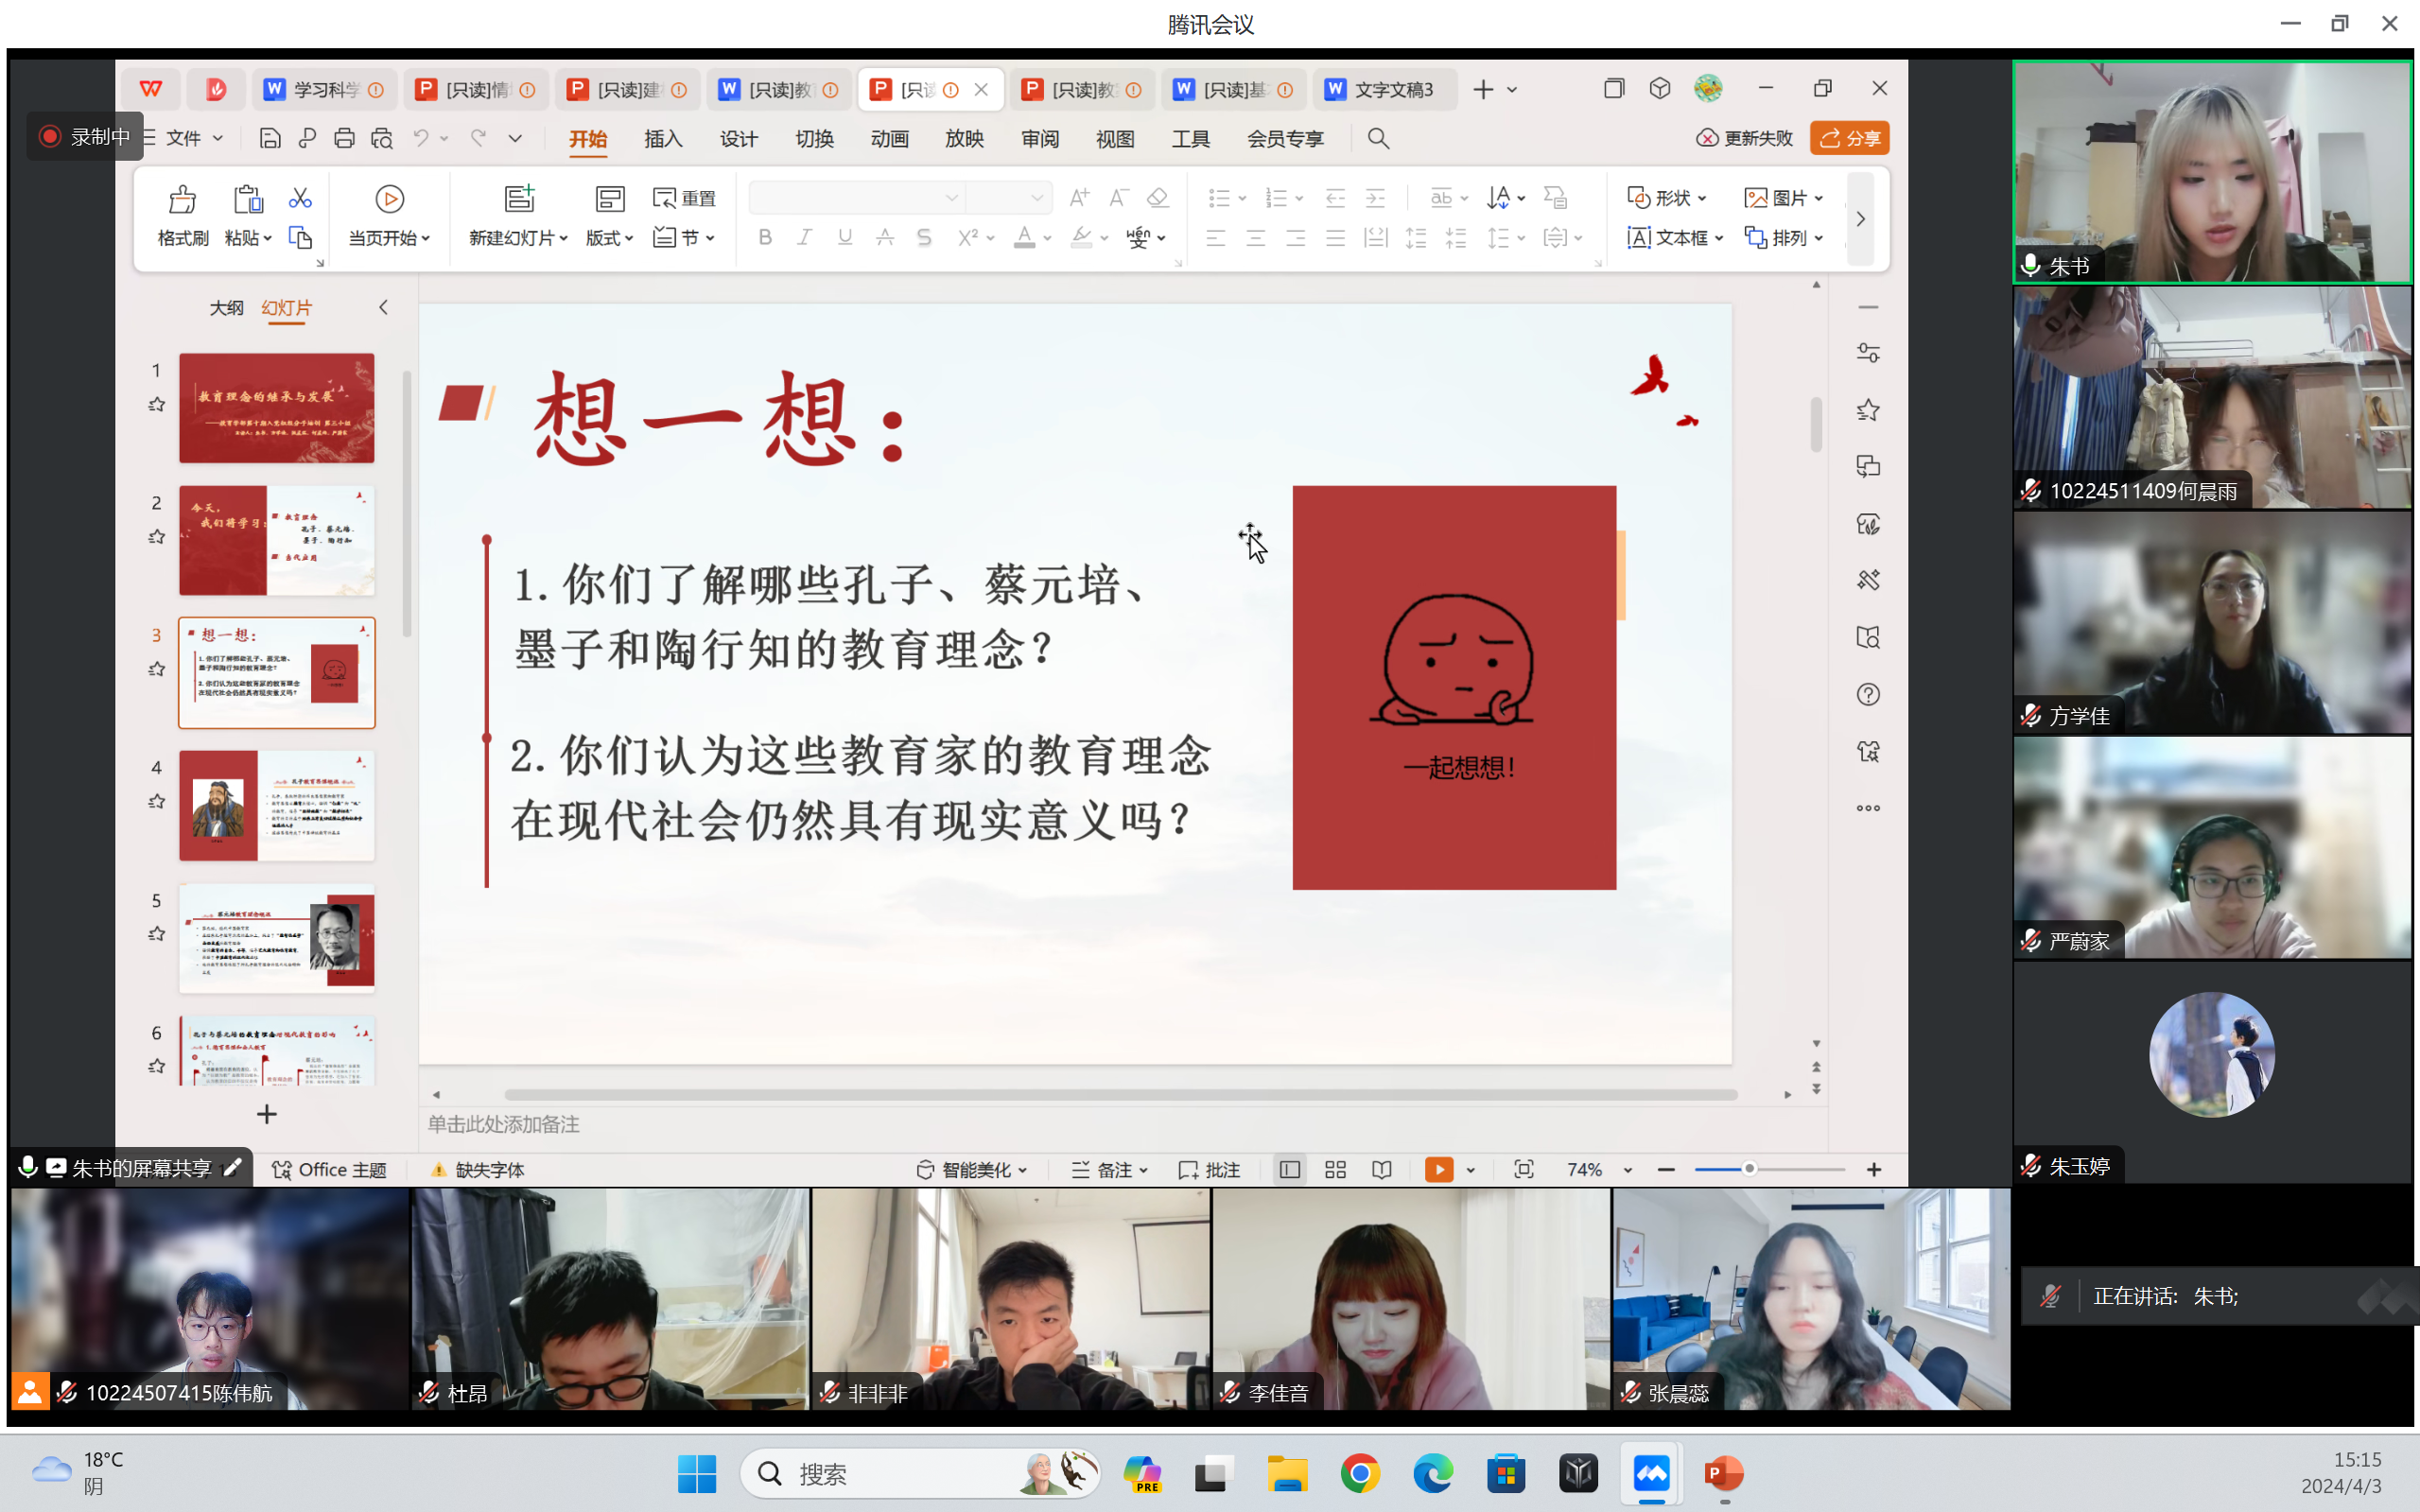Open the 设计 ribbon tab
The width and height of the screenshot is (2420, 1512).
tap(739, 139)
